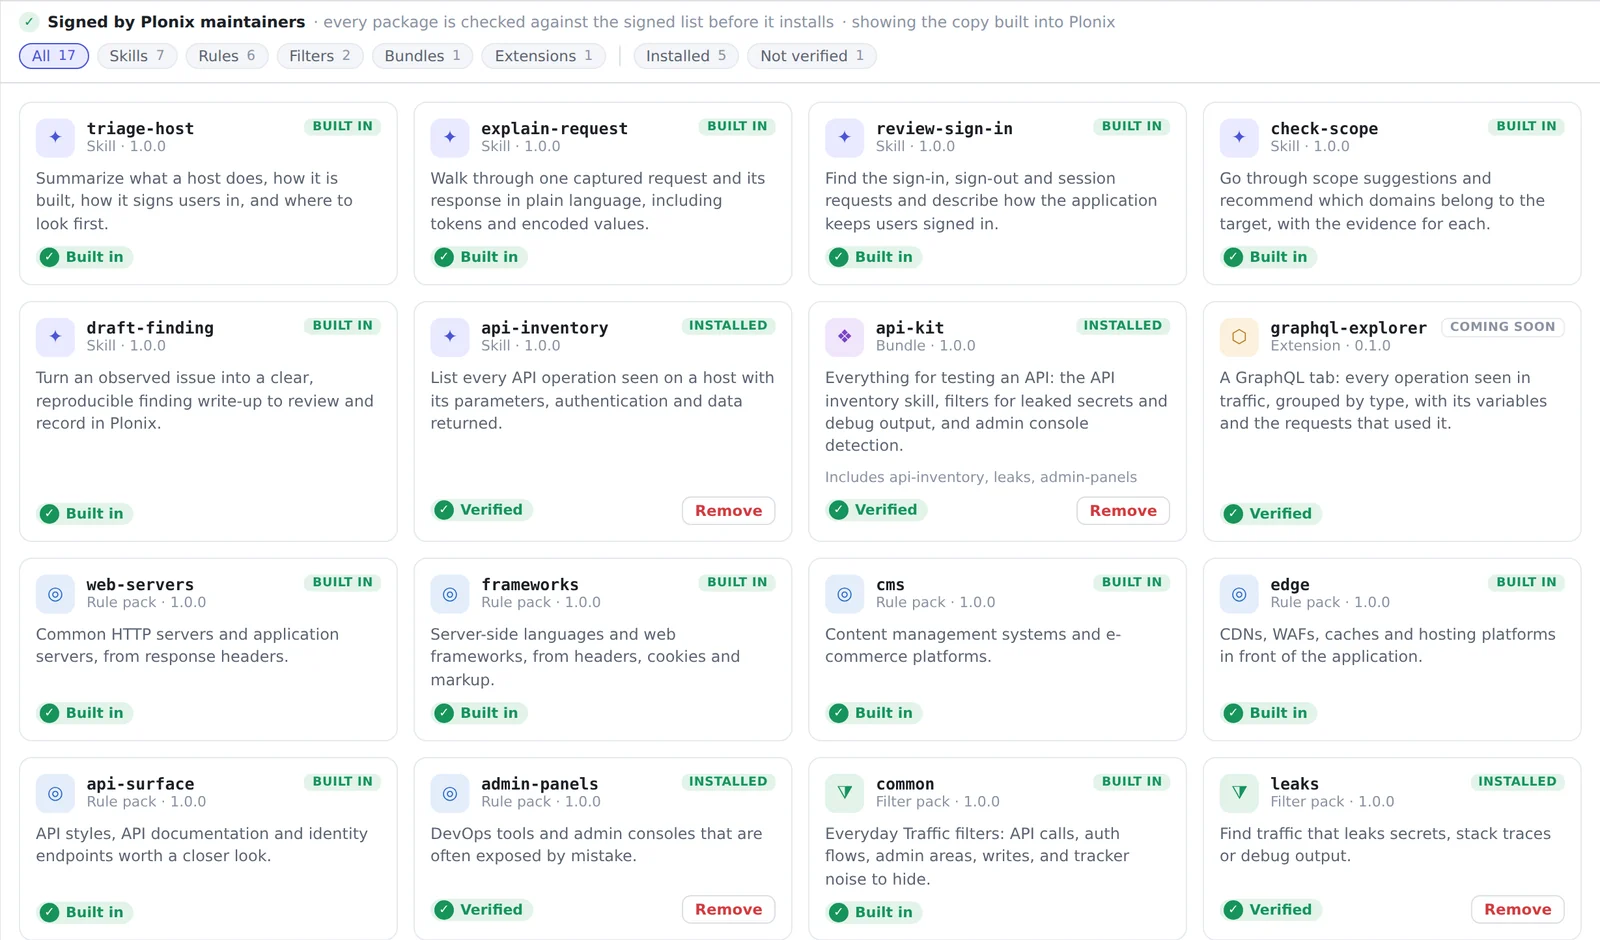The image size is (1600, 940).
Task: Click the Built in badge on api-surface
Action: point(85,912)
